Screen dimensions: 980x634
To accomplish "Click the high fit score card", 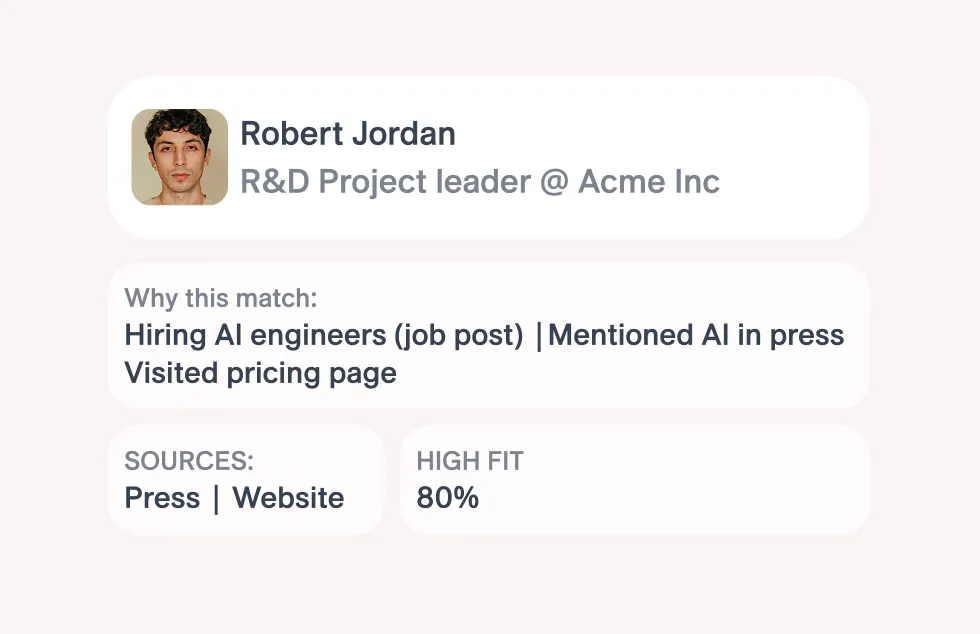I will [x=635, y=480].
